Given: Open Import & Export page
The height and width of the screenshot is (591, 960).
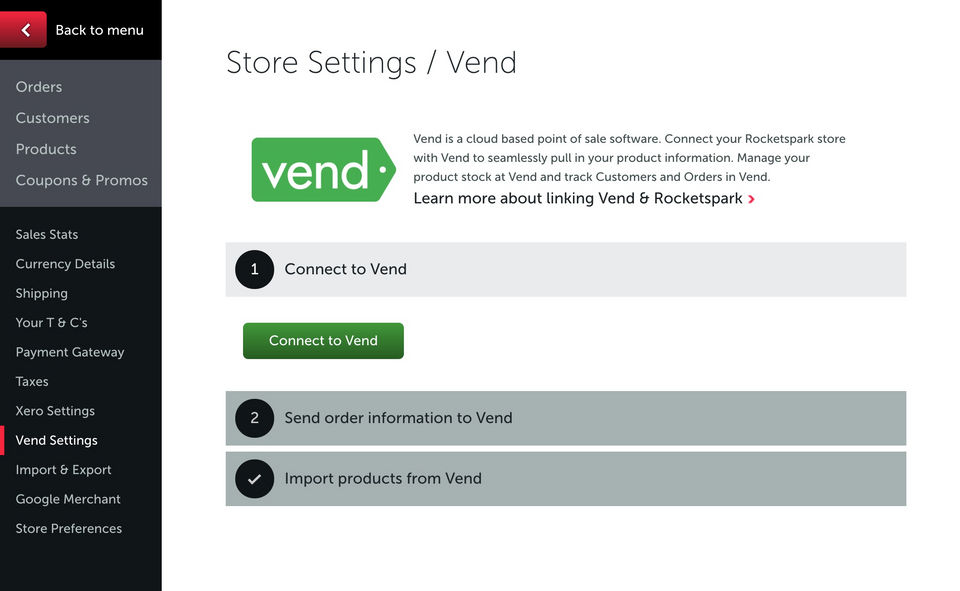Looking at the screenshot, I should (x=64, y=470).
